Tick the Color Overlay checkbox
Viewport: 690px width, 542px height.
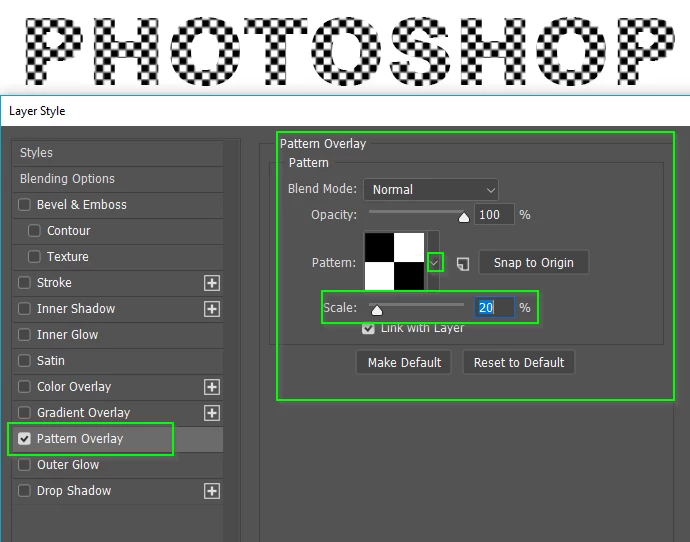24,386
